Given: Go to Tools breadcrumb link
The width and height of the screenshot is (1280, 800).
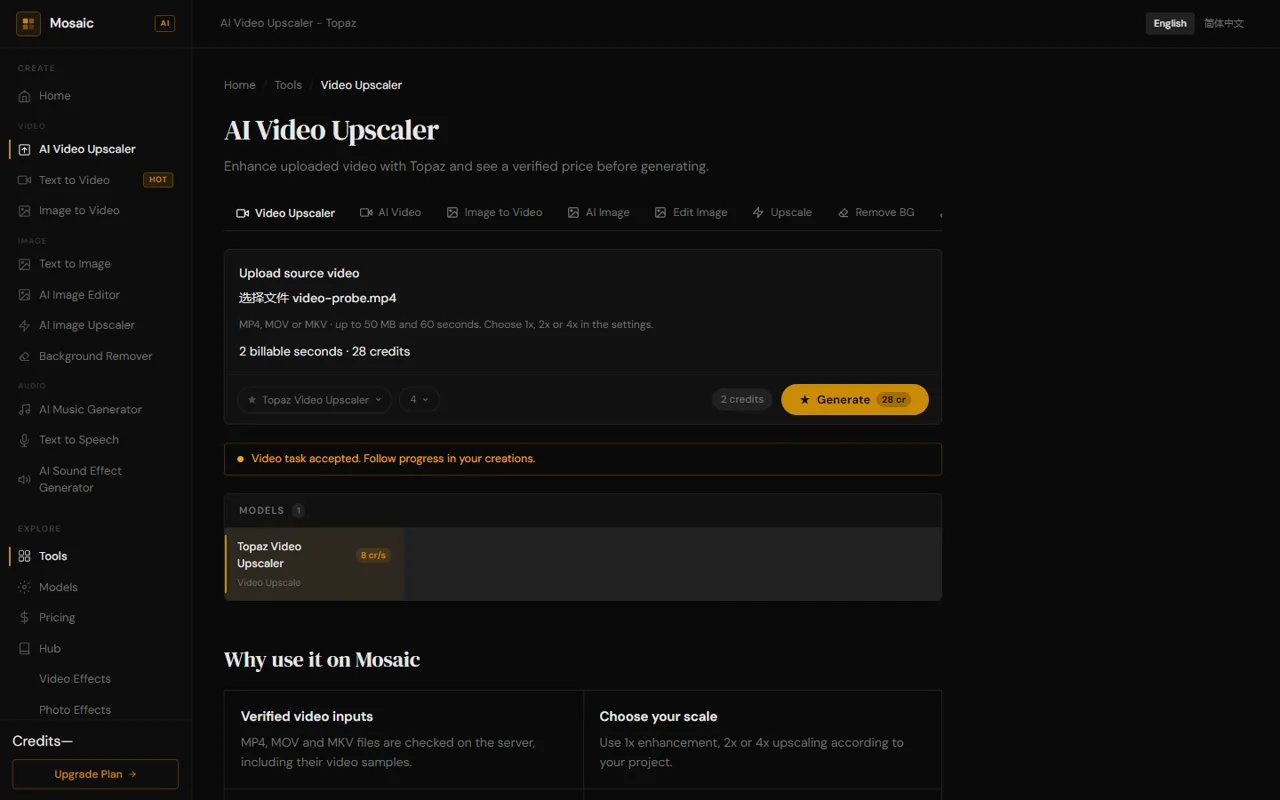Looking at the screenshot, I should [x=288, y=85].
